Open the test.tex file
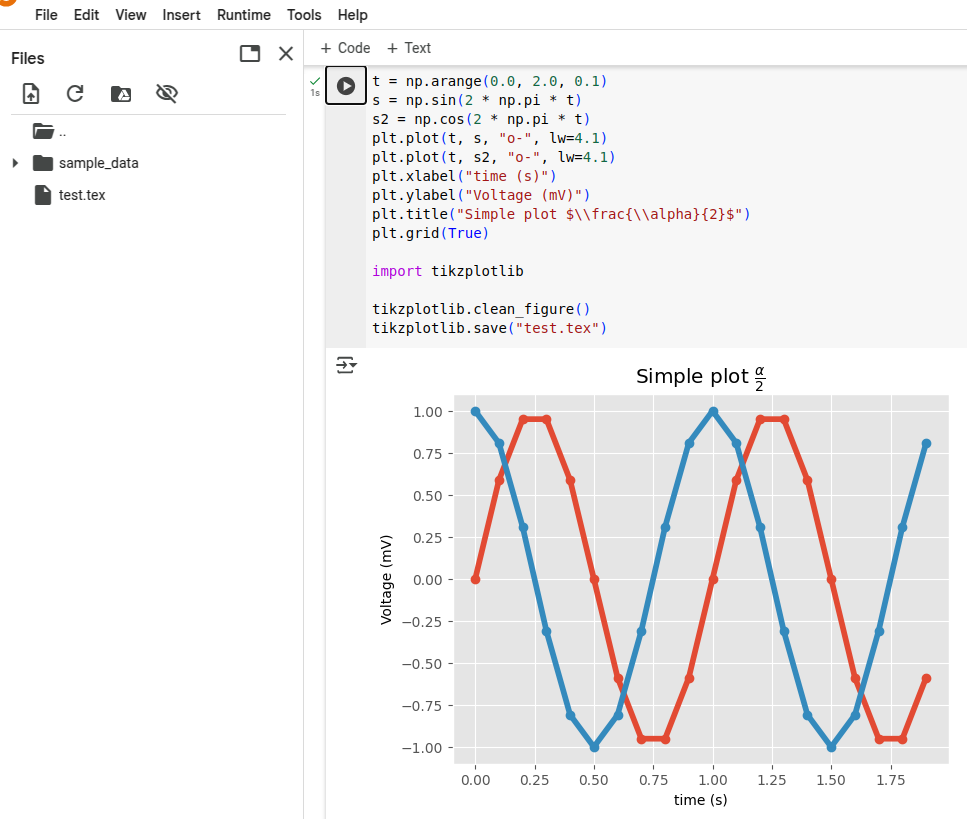The width and height of the screenshot is (967, 819). click(x=81, y=195)
